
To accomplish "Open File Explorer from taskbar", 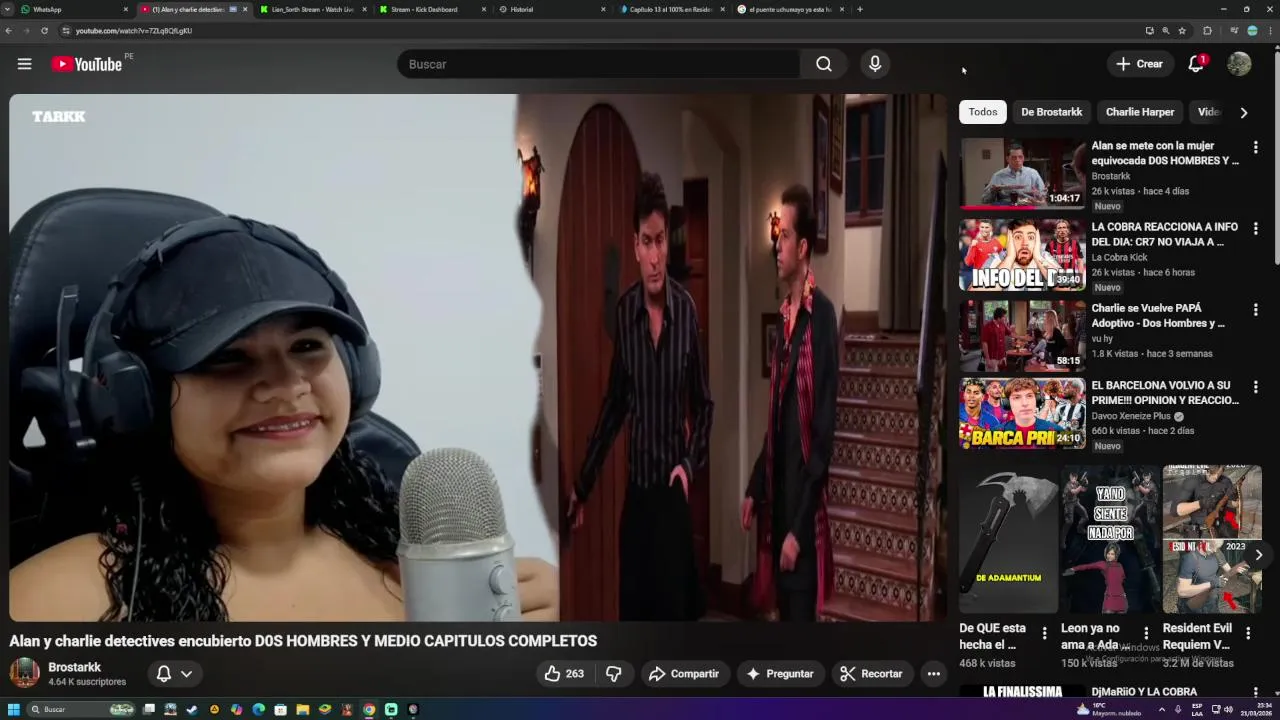I will [302, 709].
